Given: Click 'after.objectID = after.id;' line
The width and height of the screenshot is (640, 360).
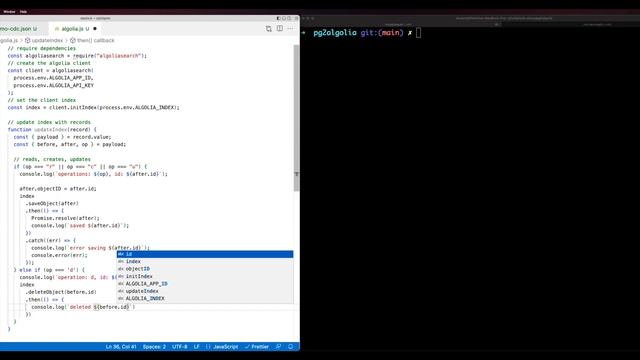Looking at the screenshot, I should coord(58,189).
